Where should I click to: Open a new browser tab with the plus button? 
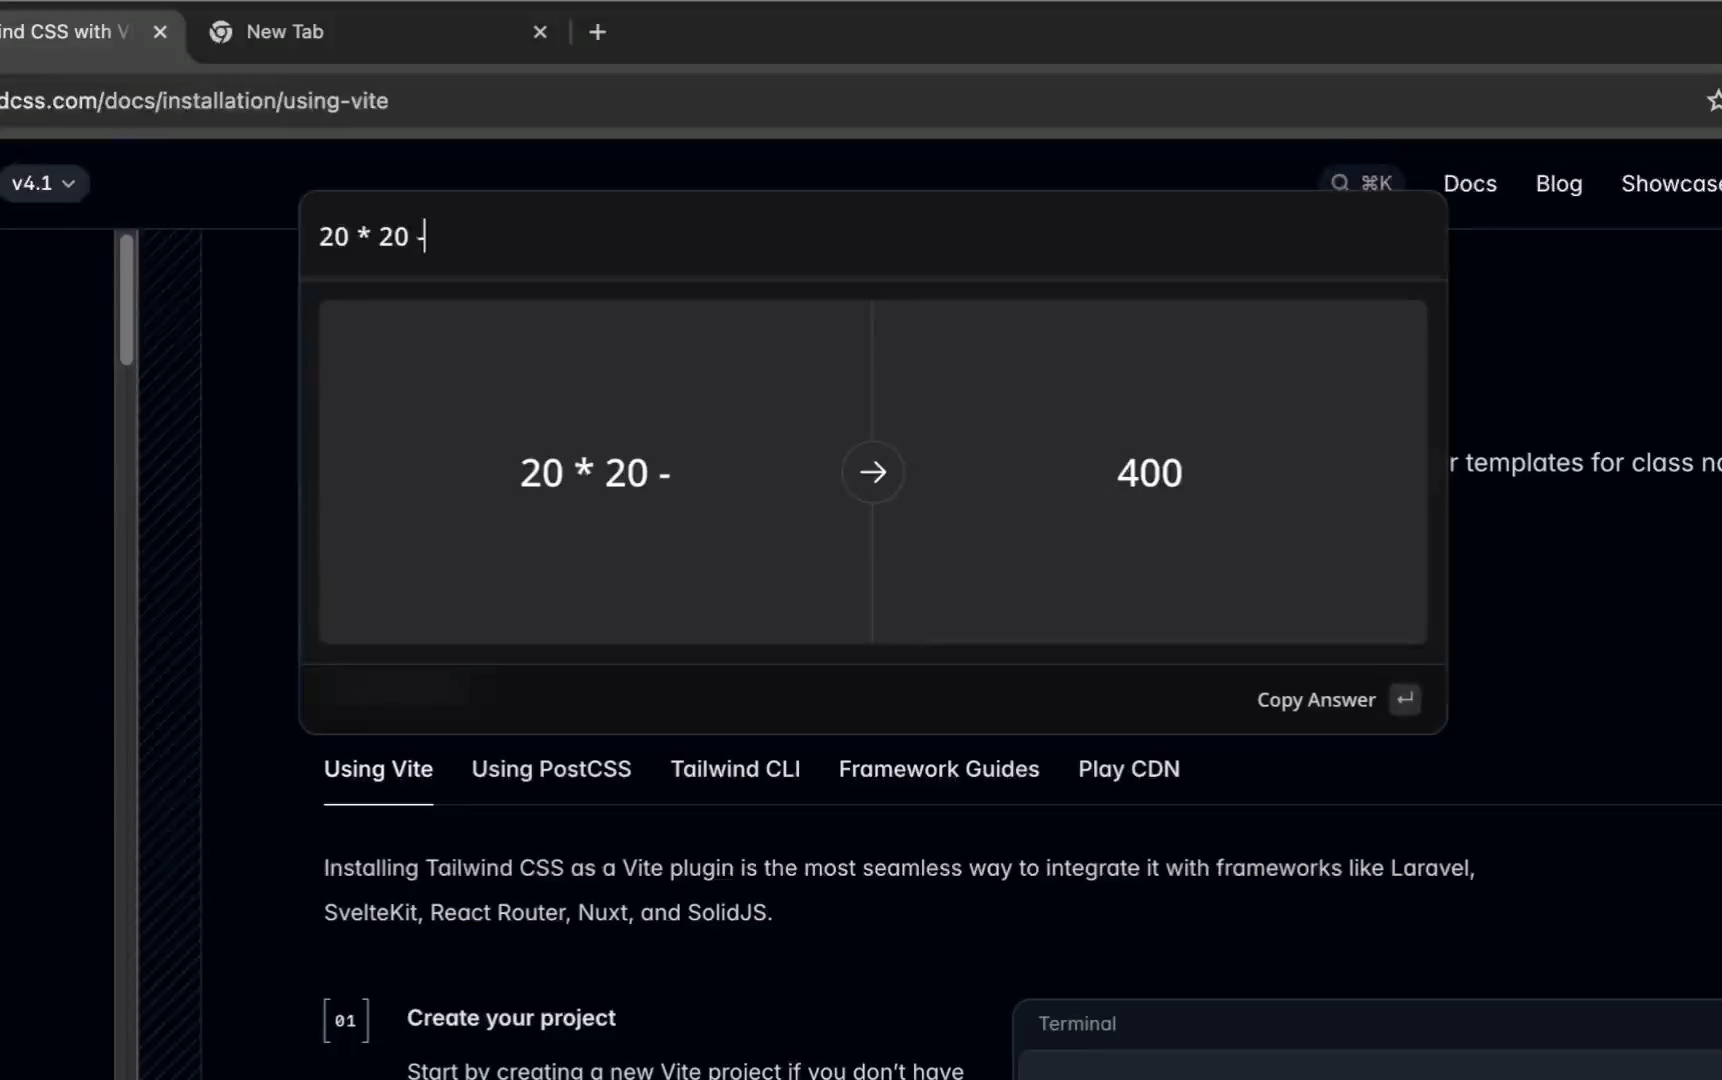(597, 32)
